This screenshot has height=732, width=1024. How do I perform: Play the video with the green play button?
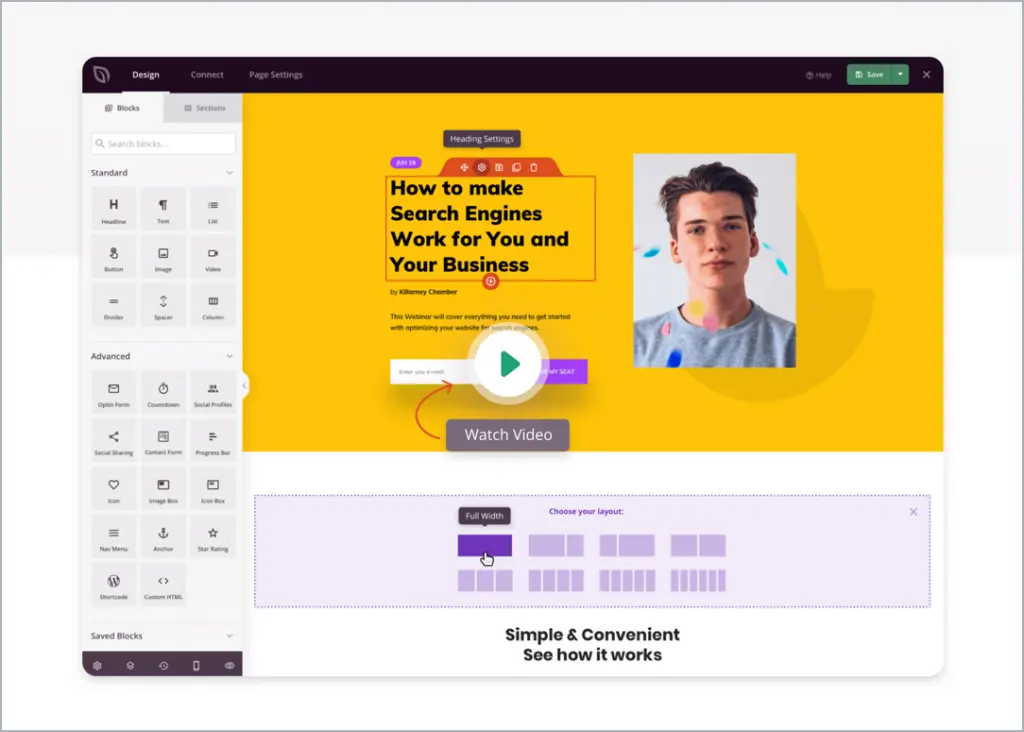tap(509, 364)
